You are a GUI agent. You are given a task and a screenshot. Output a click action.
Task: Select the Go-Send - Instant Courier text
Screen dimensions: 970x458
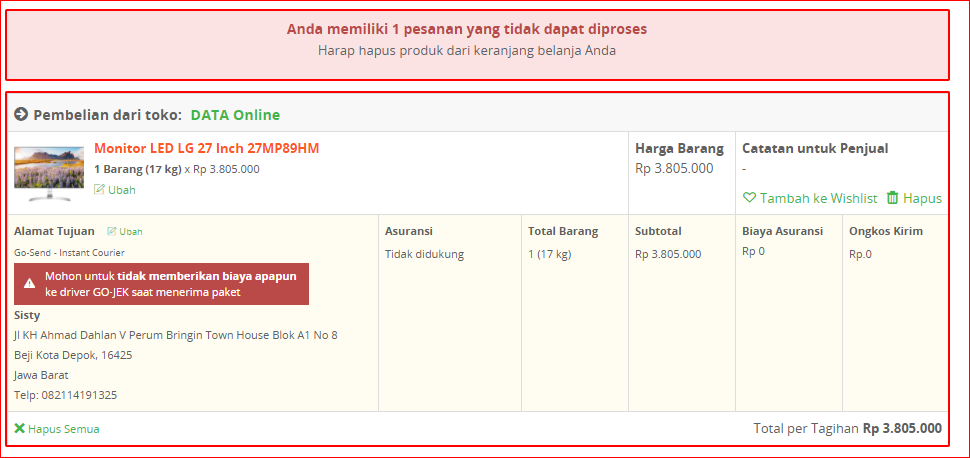[69, 253]
